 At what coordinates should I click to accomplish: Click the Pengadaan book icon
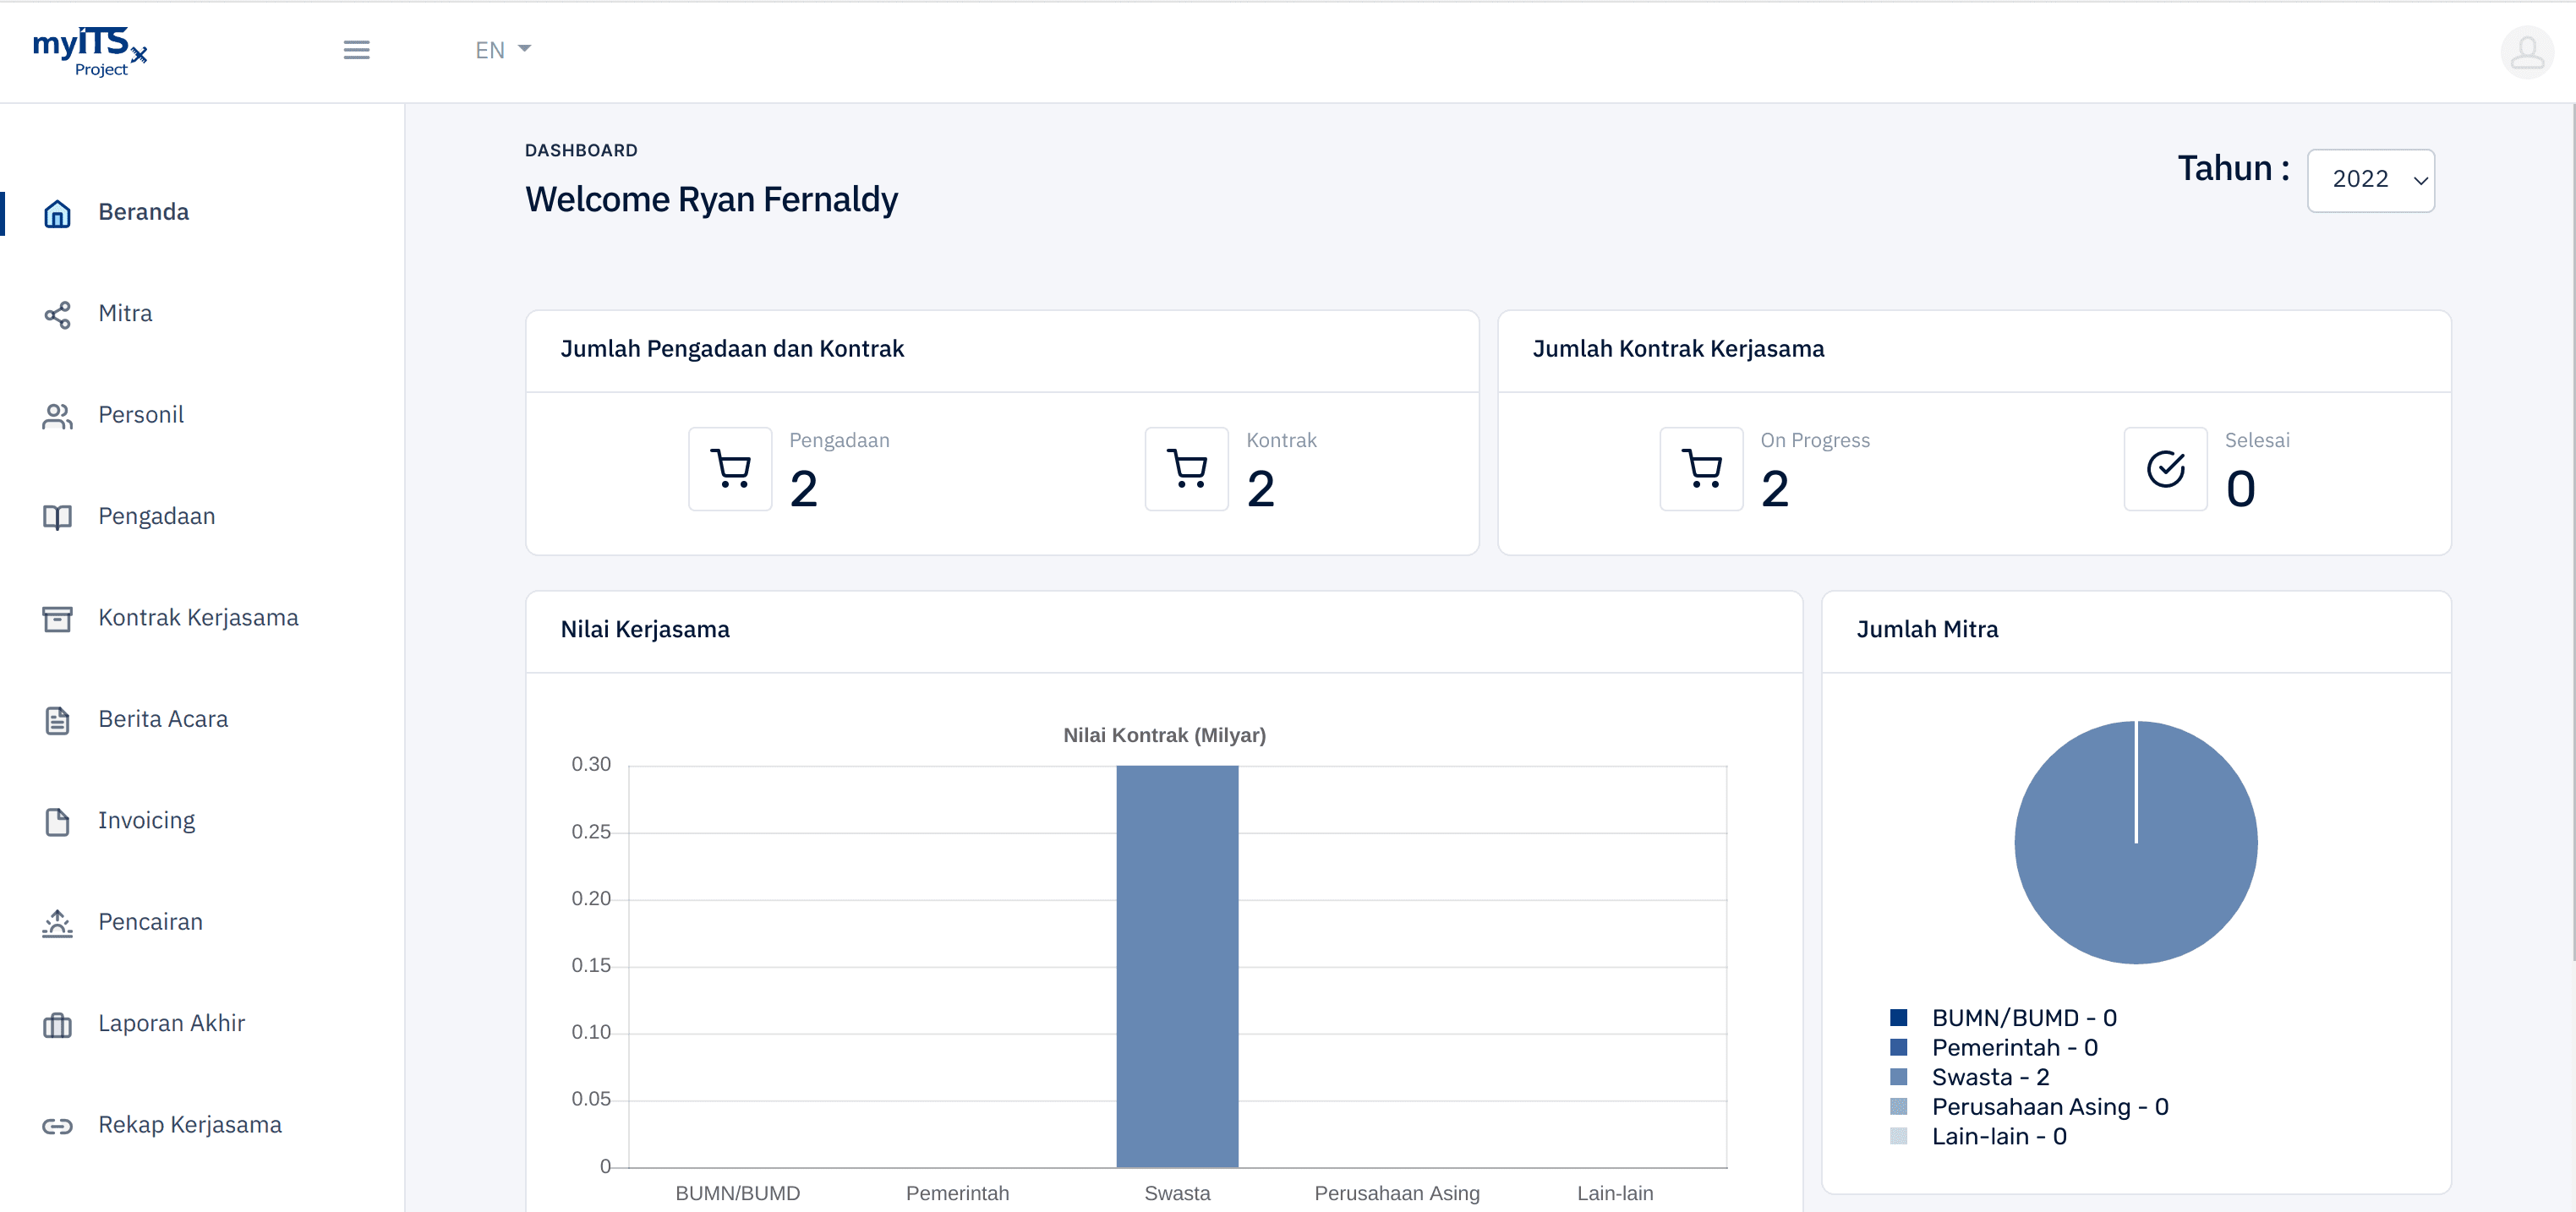click(x=57, y=517)
